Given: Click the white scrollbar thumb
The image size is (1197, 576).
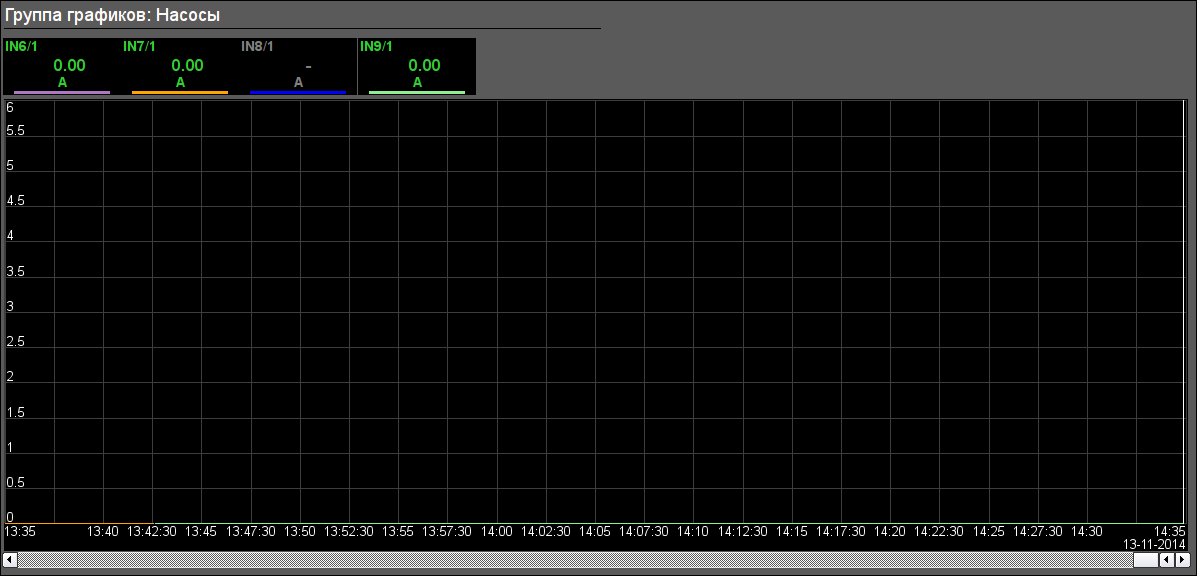Looking at the screenshot, I should click(1145, 560).
